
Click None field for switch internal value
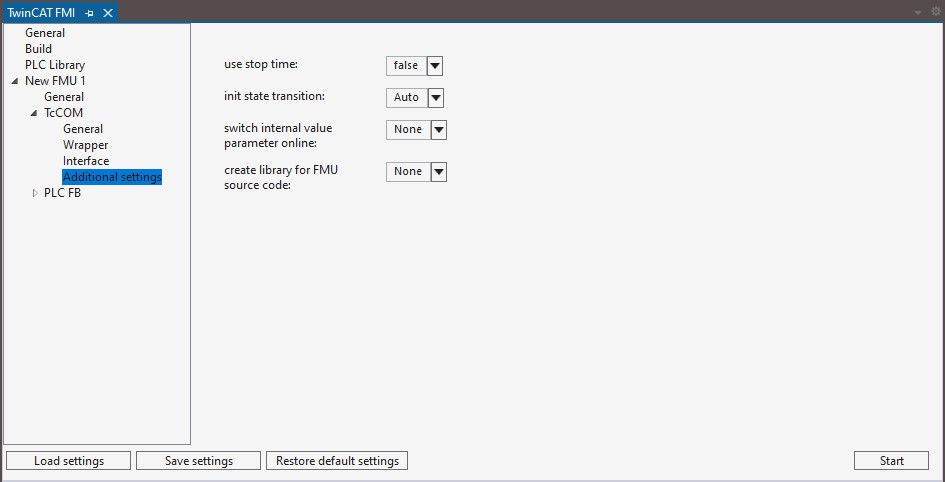(409, 130)
